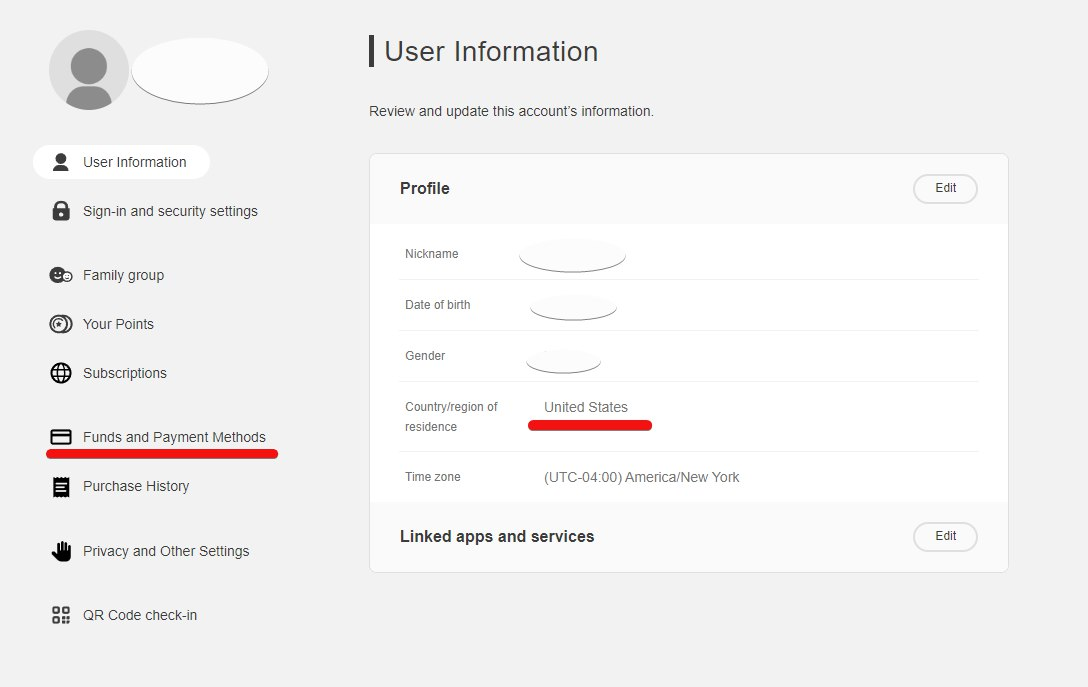
Task: Click the globe icon beside Subscriptions
Action: click(x=61, y=373)
